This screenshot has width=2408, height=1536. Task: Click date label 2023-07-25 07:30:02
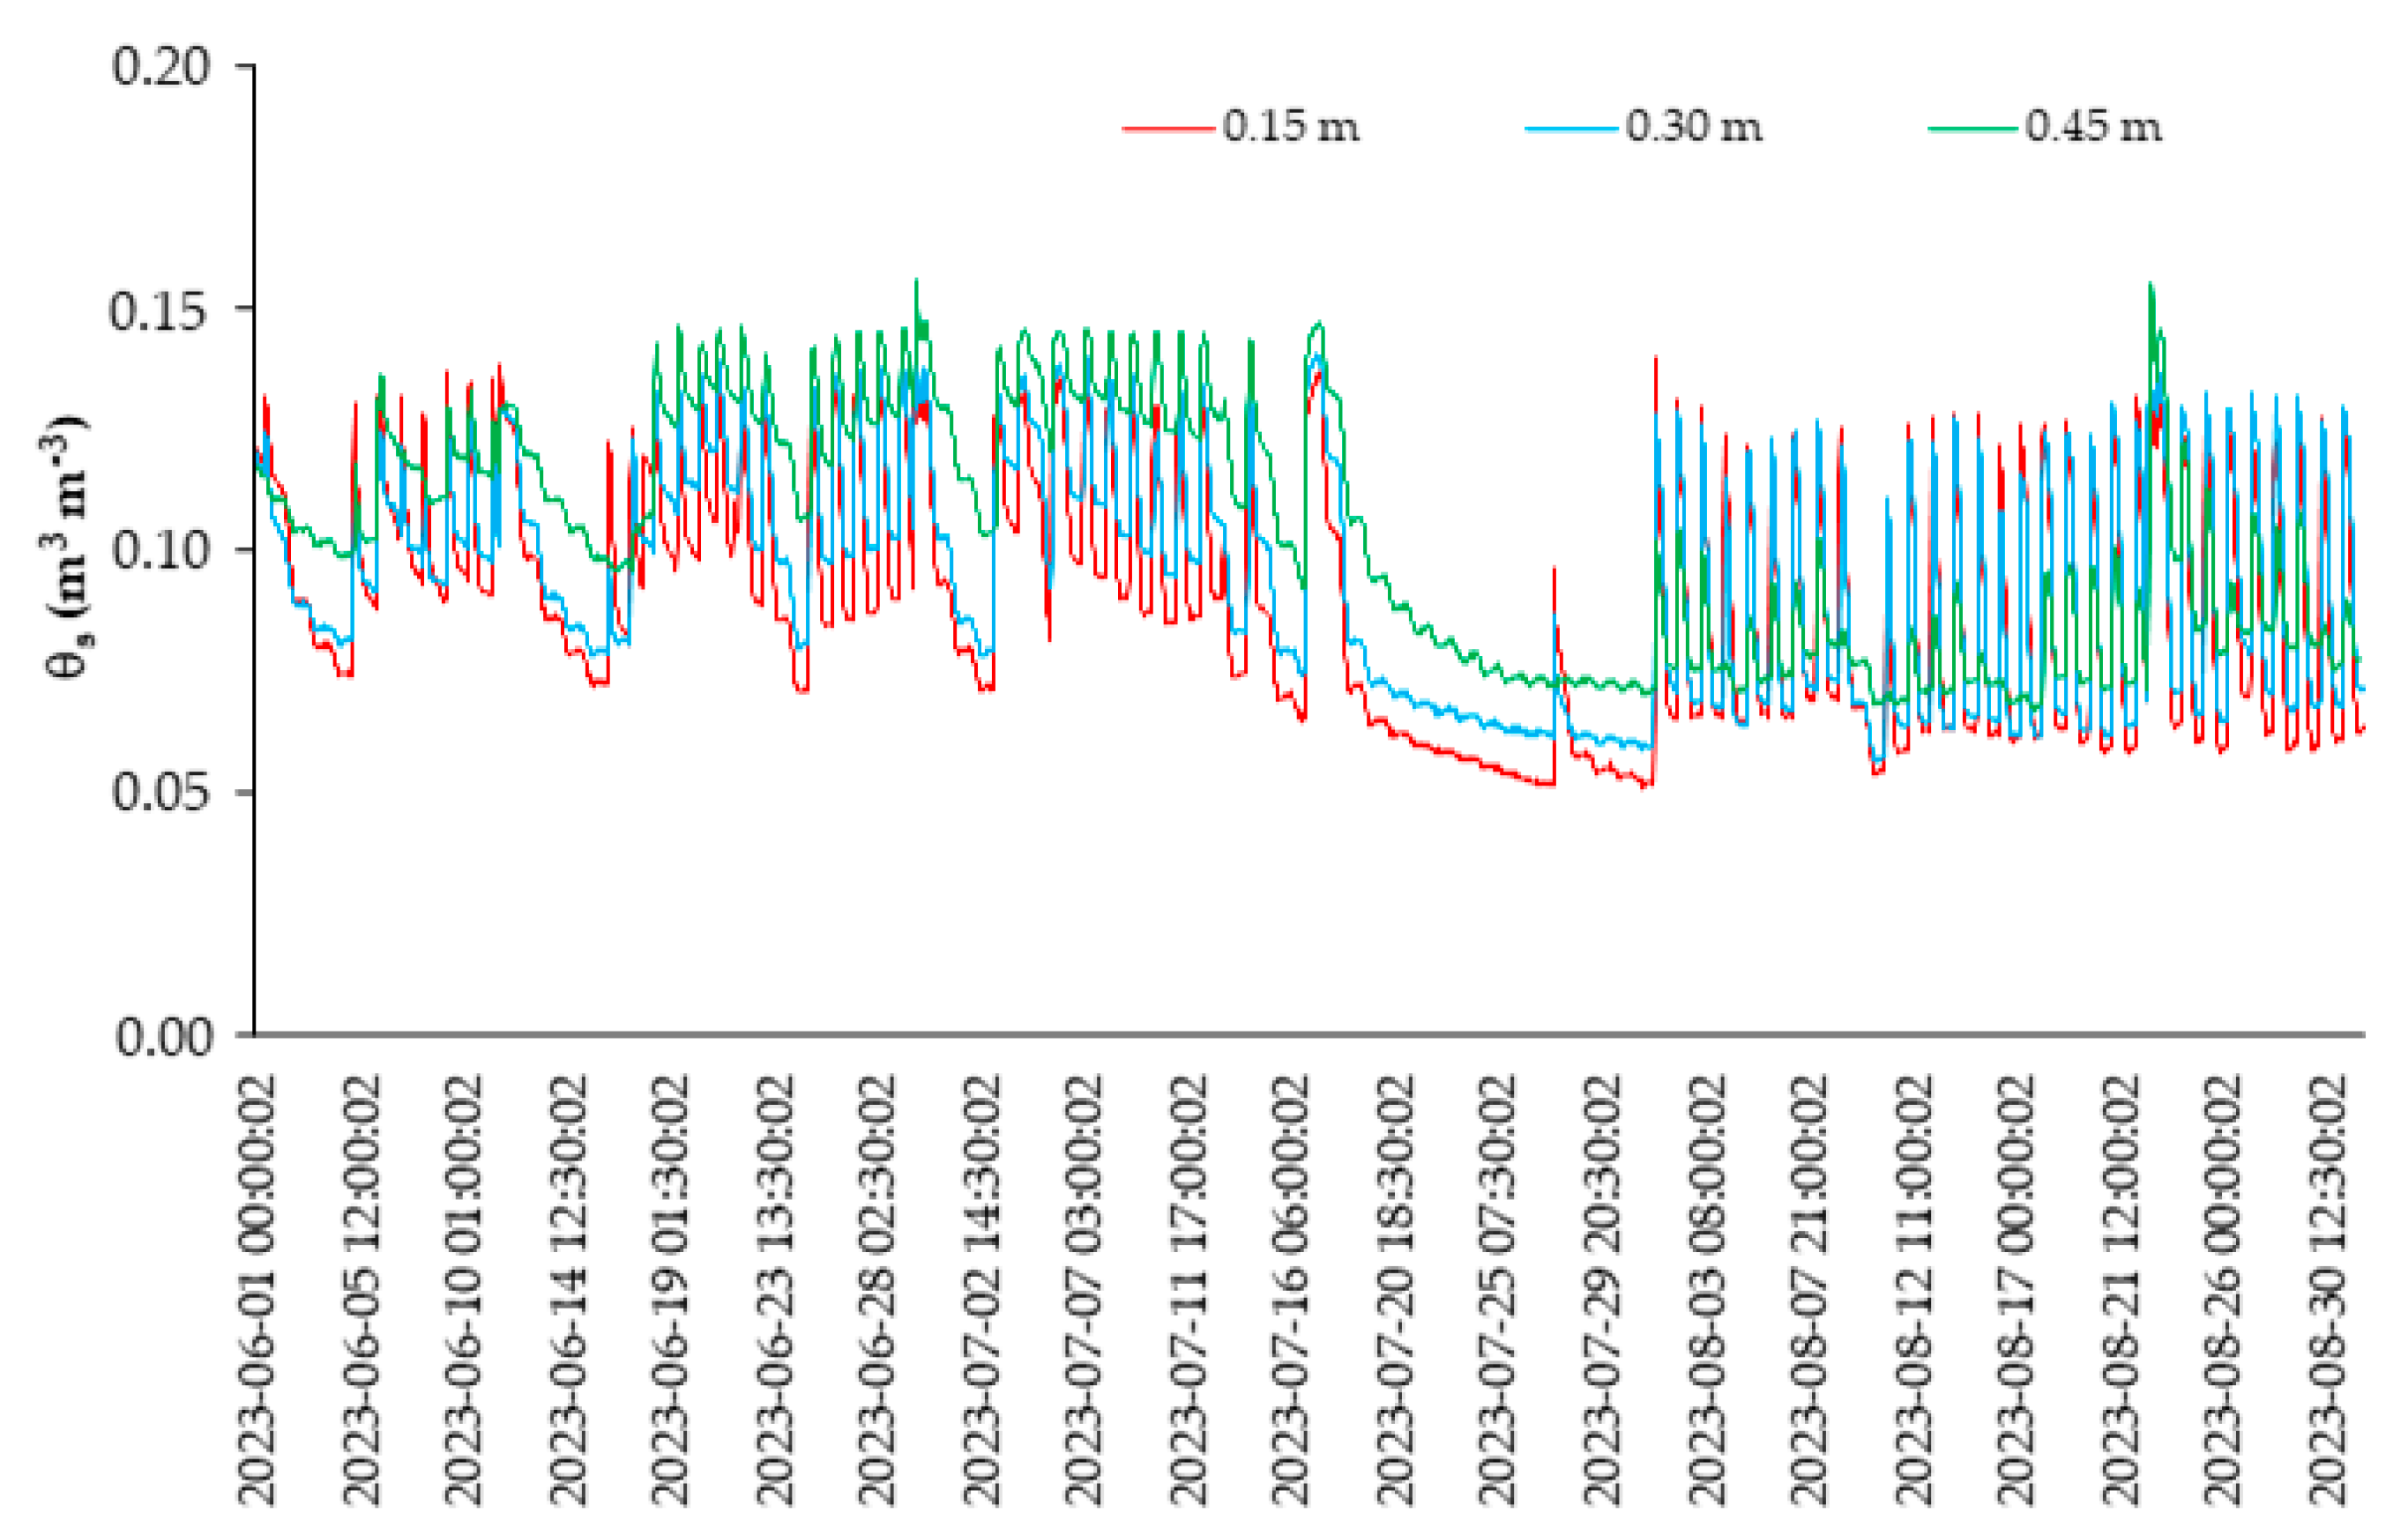[1499, 1290]
